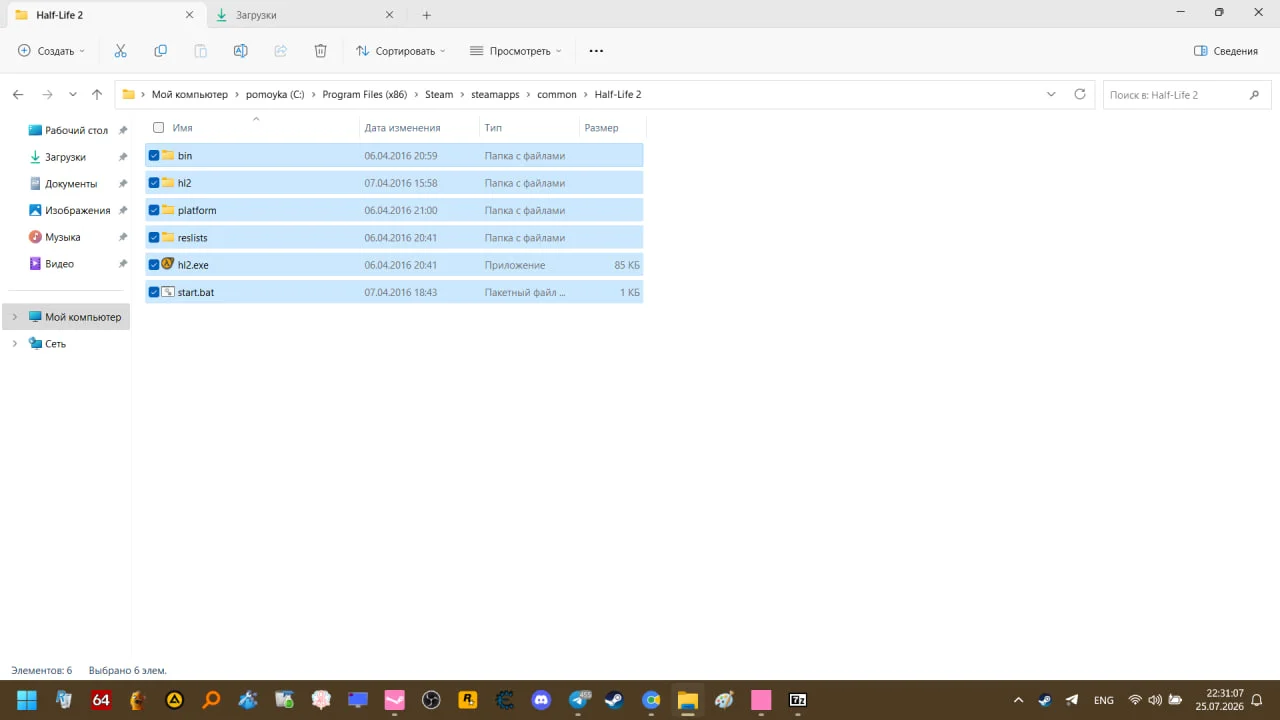Add a new Explorer tab
The height and width of the screenshot is (720, 1280).
pos(427,15)
